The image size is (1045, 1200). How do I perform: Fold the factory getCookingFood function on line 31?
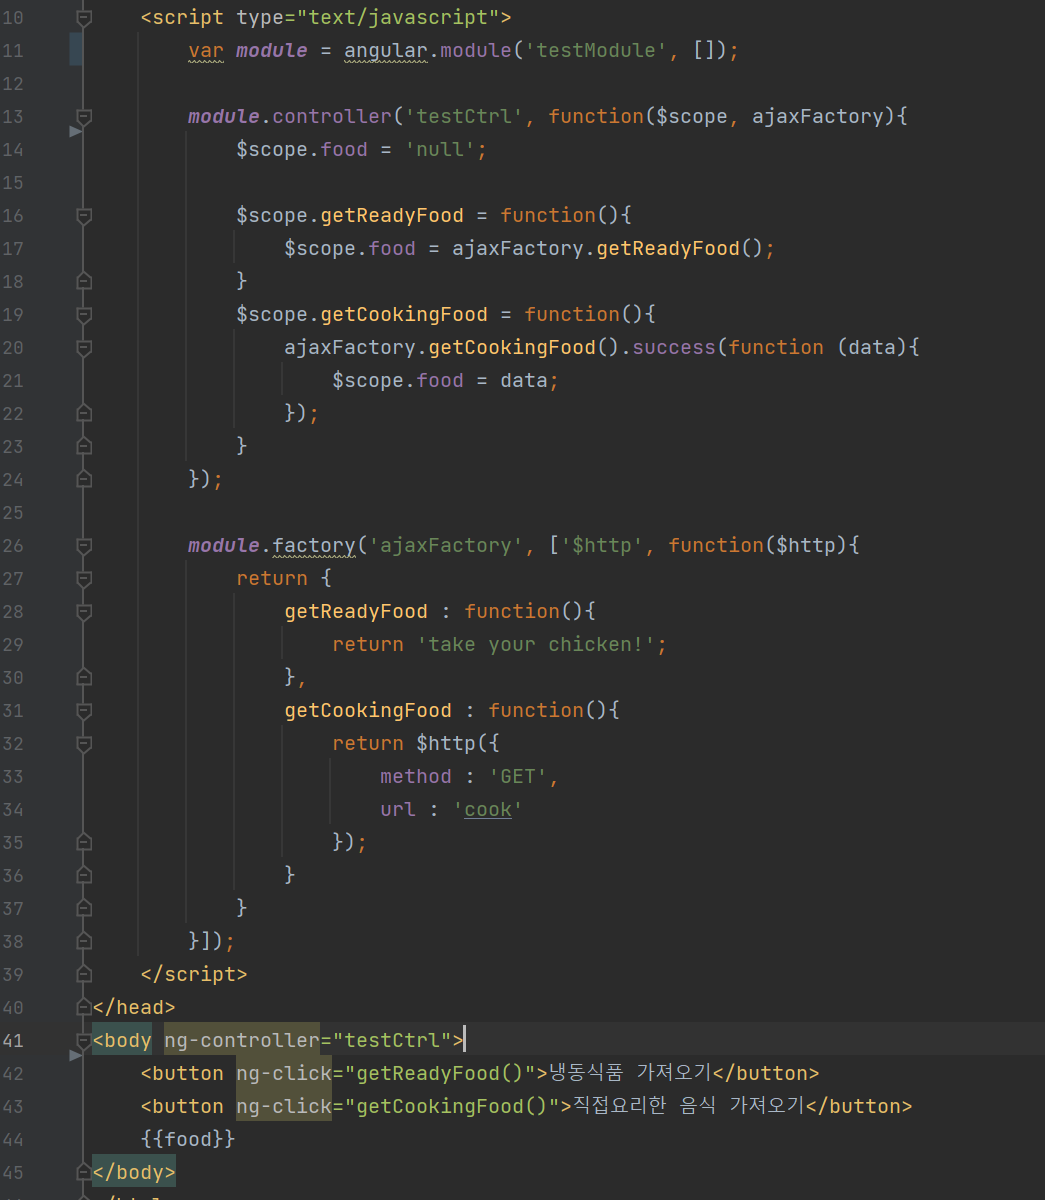coord(84,710)
